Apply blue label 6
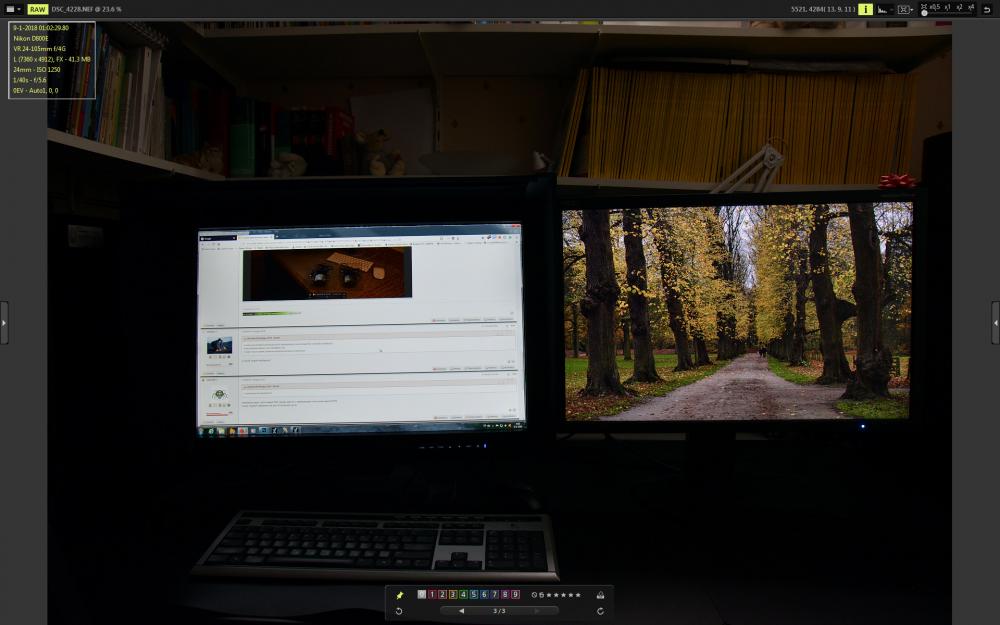 tap(484, 594)
